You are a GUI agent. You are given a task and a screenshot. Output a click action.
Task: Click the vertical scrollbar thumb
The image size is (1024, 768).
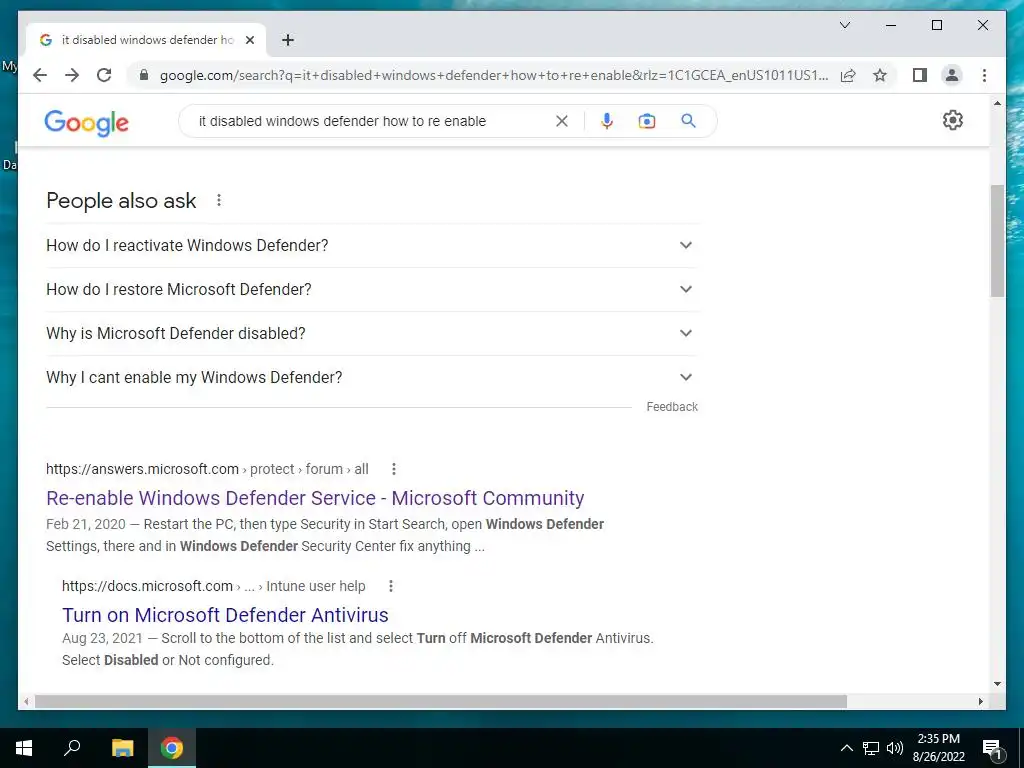point(997,241)
